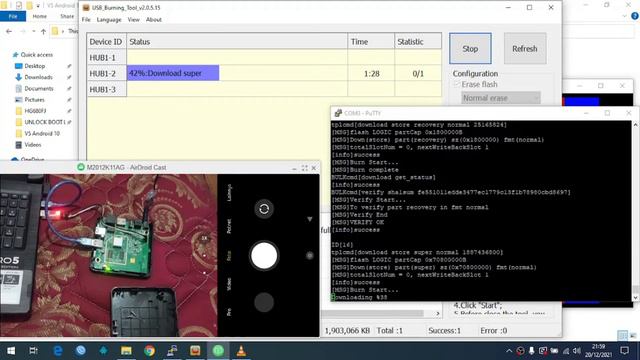
Task: Click the small round icon beside the shutter
Action: click(x=310, y=256)
